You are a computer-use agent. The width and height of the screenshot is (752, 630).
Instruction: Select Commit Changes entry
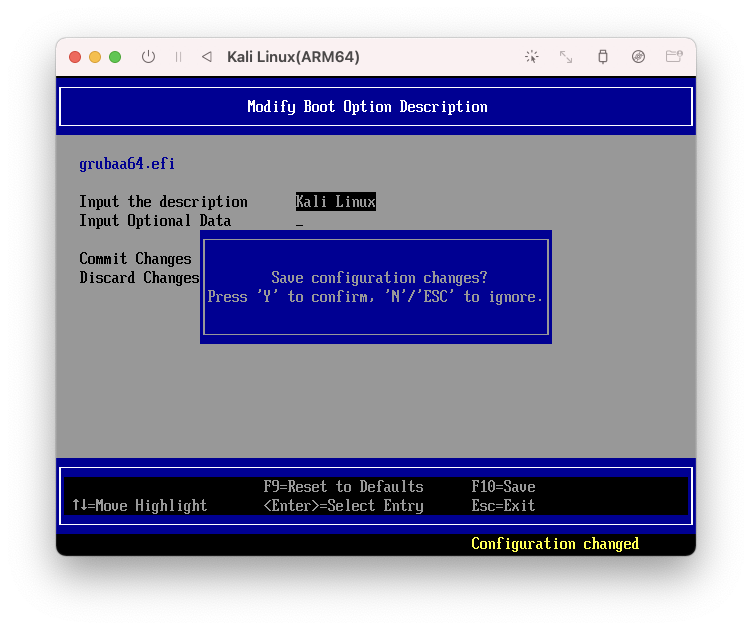pyautogui.click(x=135, y=259)
